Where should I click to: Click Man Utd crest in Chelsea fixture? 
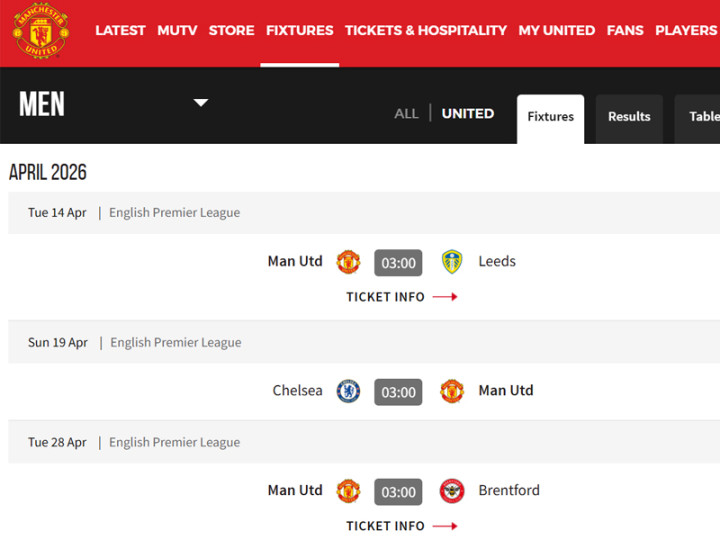tap(452, 391)
